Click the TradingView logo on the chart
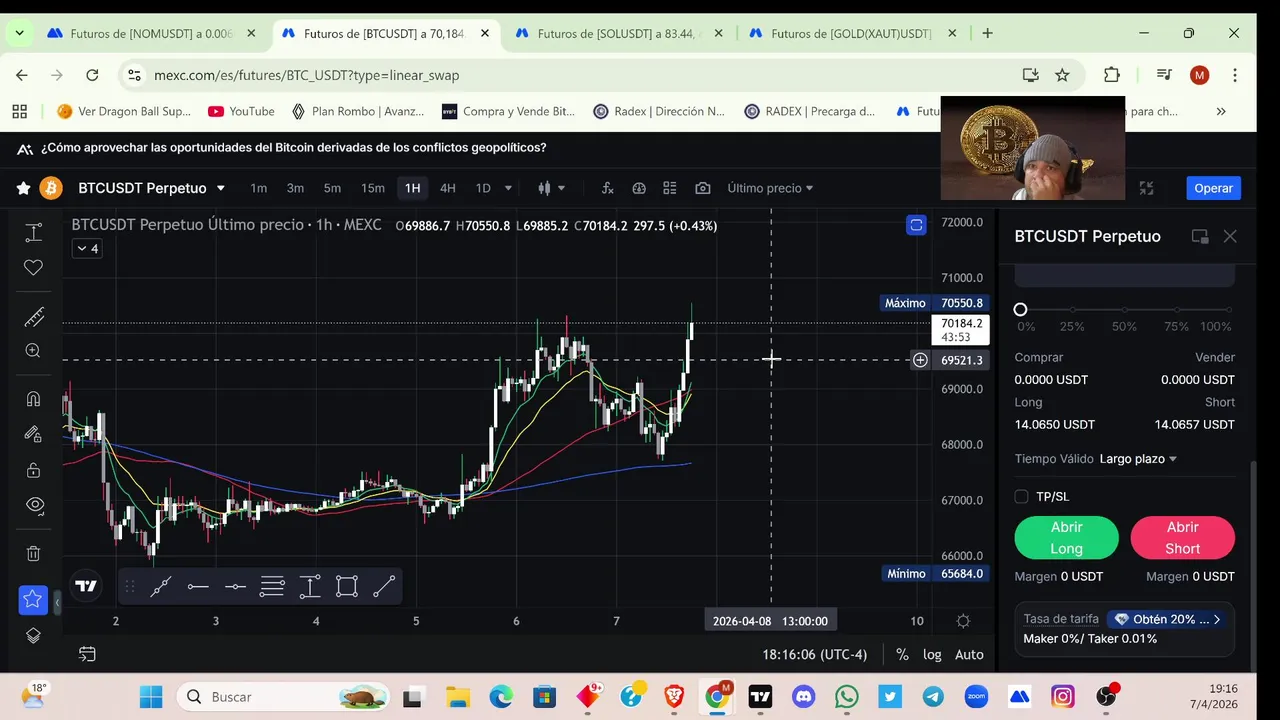Screen dimensions: 1280x720 point(86,586)
